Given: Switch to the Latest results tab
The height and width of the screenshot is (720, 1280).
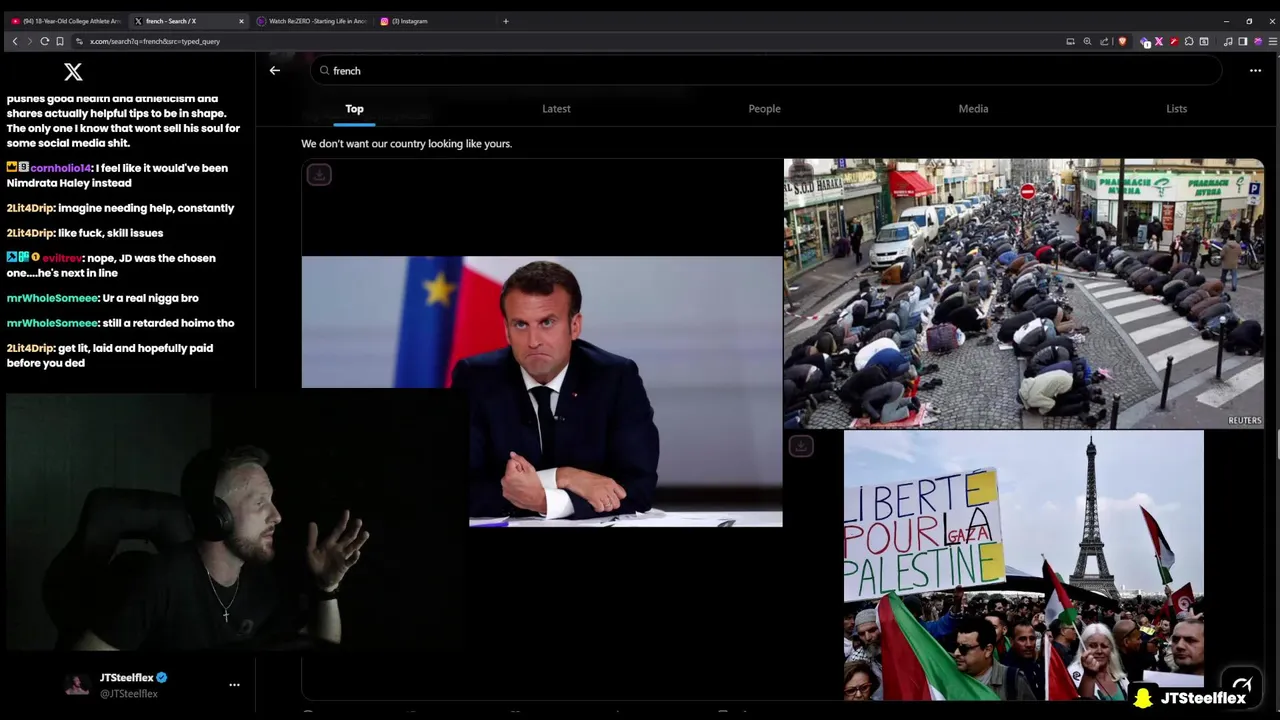Looking at the screenshot, I should click(556, 108).
